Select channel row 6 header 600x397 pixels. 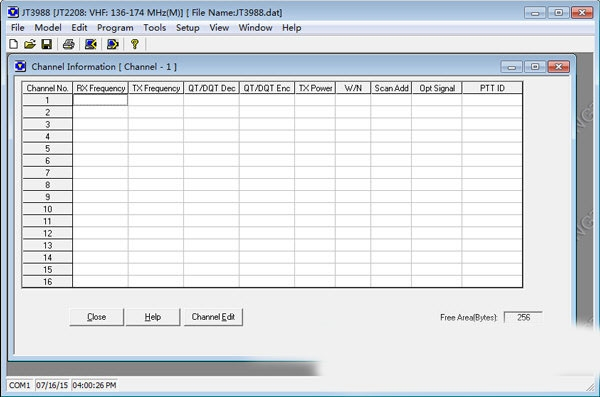47,161
